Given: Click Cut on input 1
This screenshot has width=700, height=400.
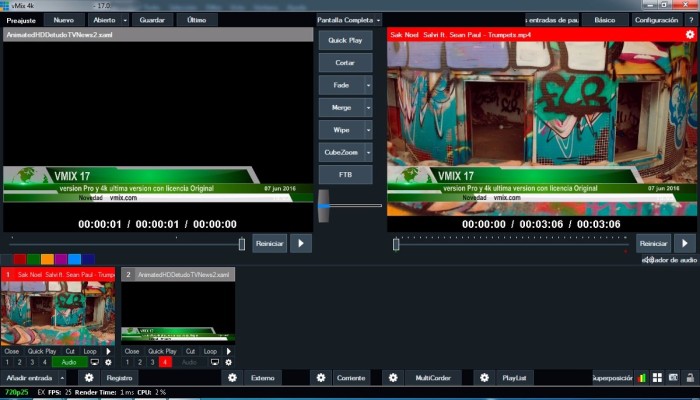Looking at the screenshot, I should [70, 351].
